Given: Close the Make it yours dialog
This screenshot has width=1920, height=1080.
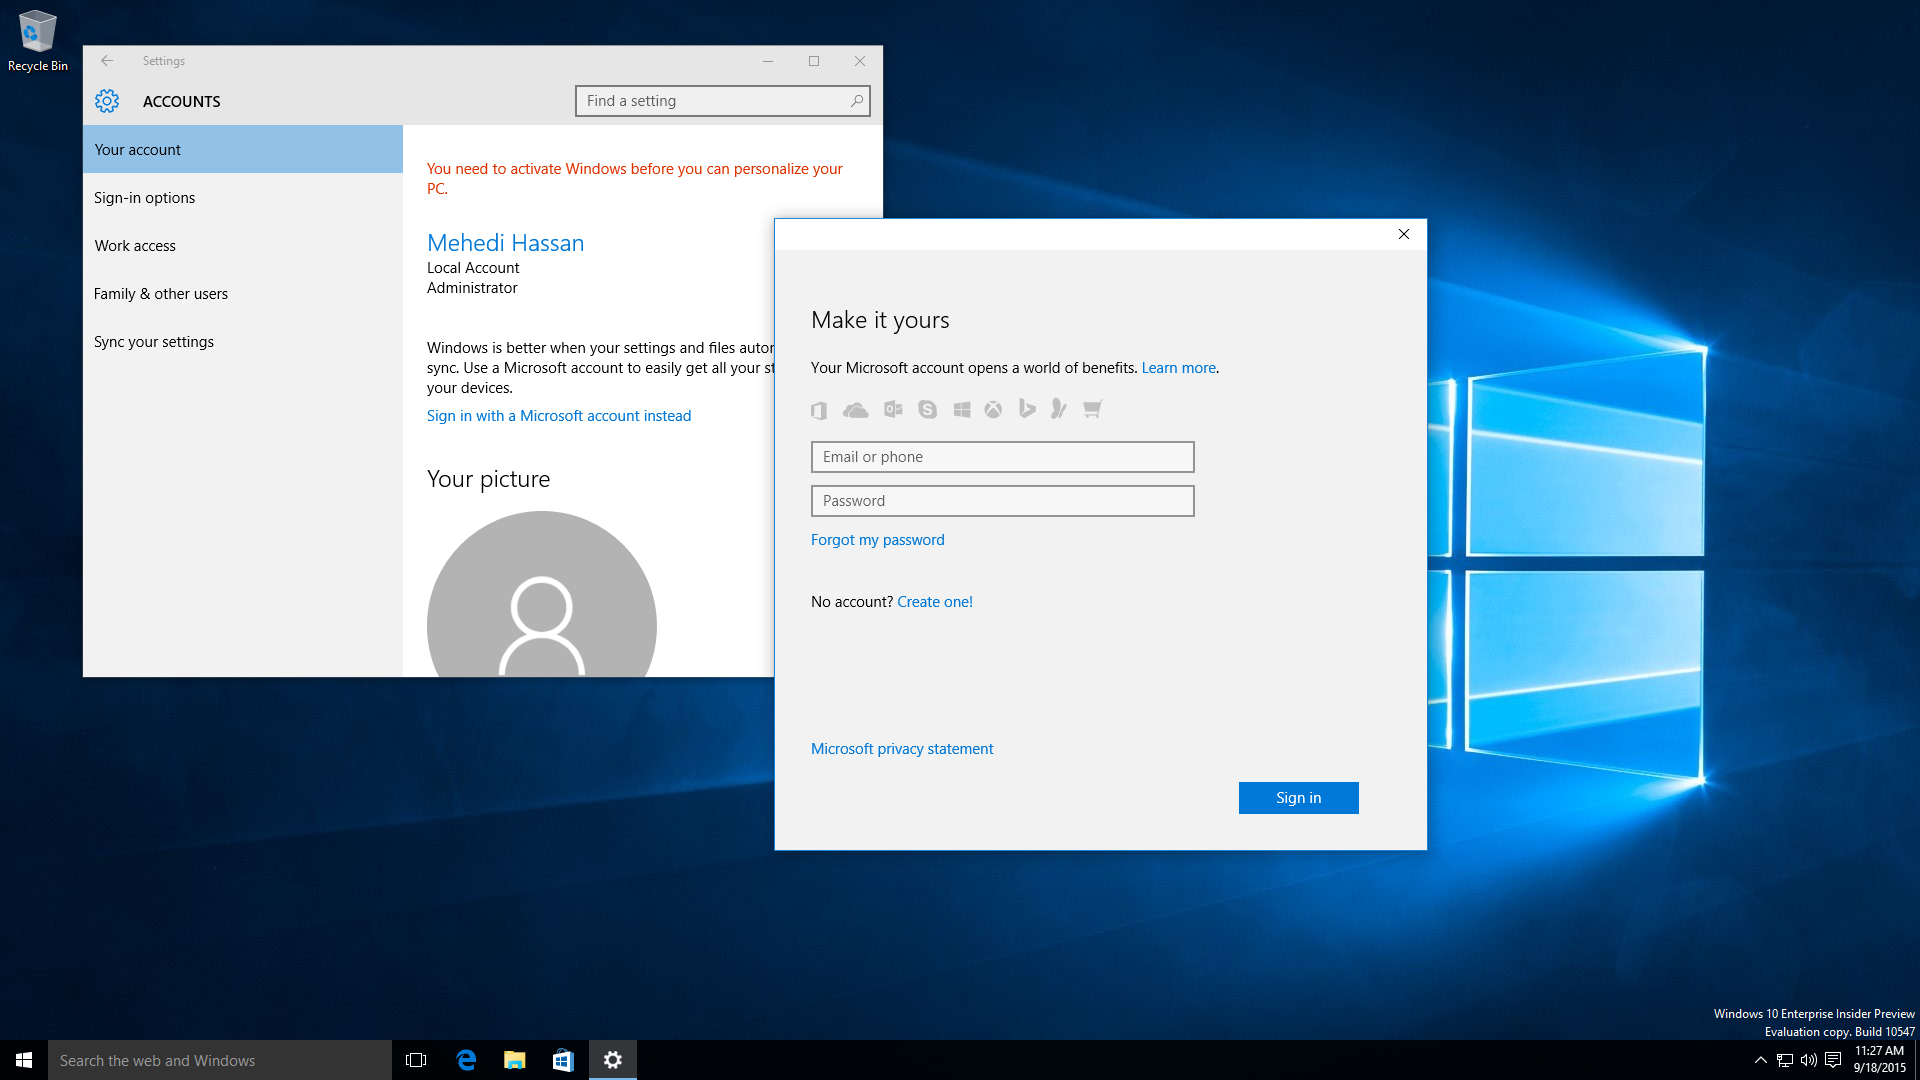Looking at the screenshot, I should pos(1404,234).
